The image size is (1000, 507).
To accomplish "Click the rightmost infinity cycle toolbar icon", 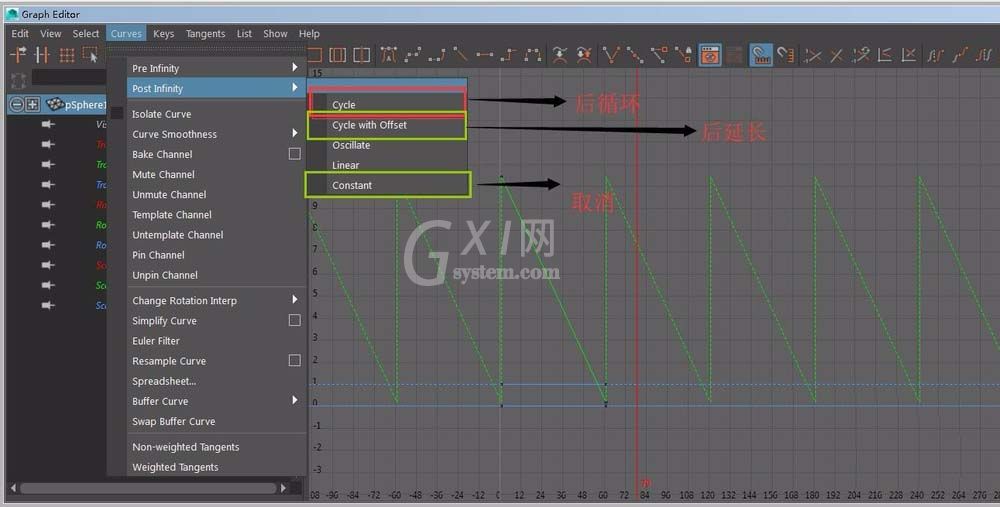I will pyautogui.click(x=984, y=55).
